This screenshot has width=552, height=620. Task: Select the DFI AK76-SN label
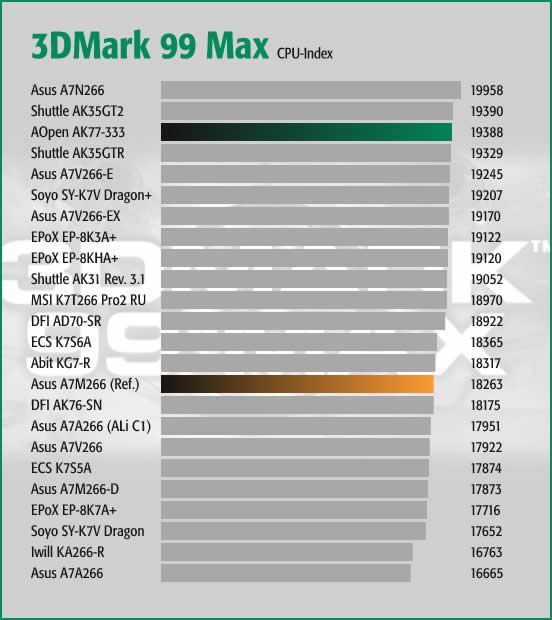point(66,405)
